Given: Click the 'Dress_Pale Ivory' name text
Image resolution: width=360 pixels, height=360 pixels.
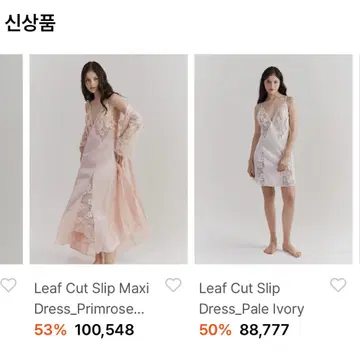Looking at the screenshot, I should (252, 309).
